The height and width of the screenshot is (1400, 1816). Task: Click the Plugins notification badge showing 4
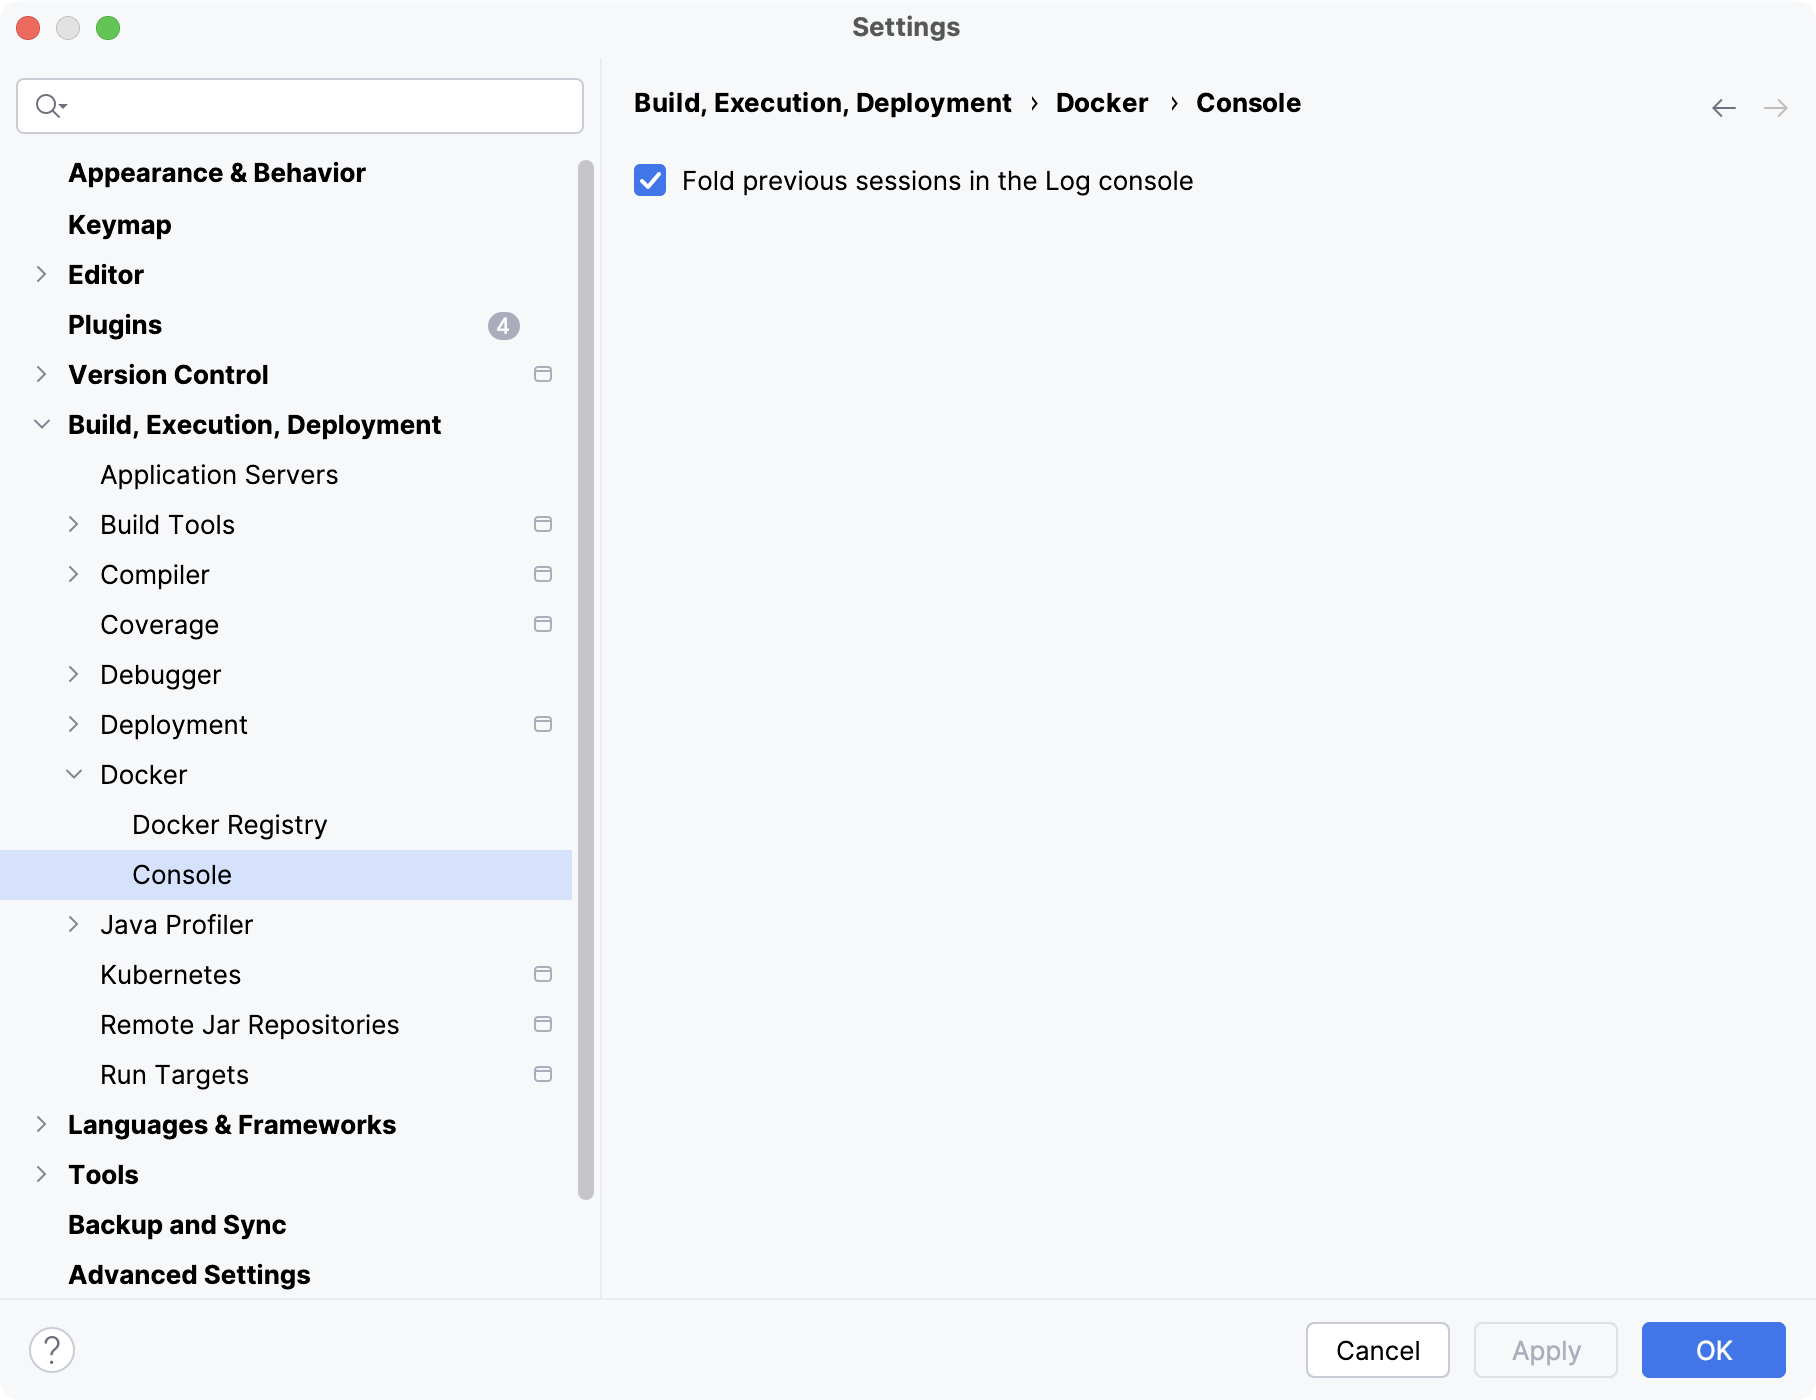[503, 325]
